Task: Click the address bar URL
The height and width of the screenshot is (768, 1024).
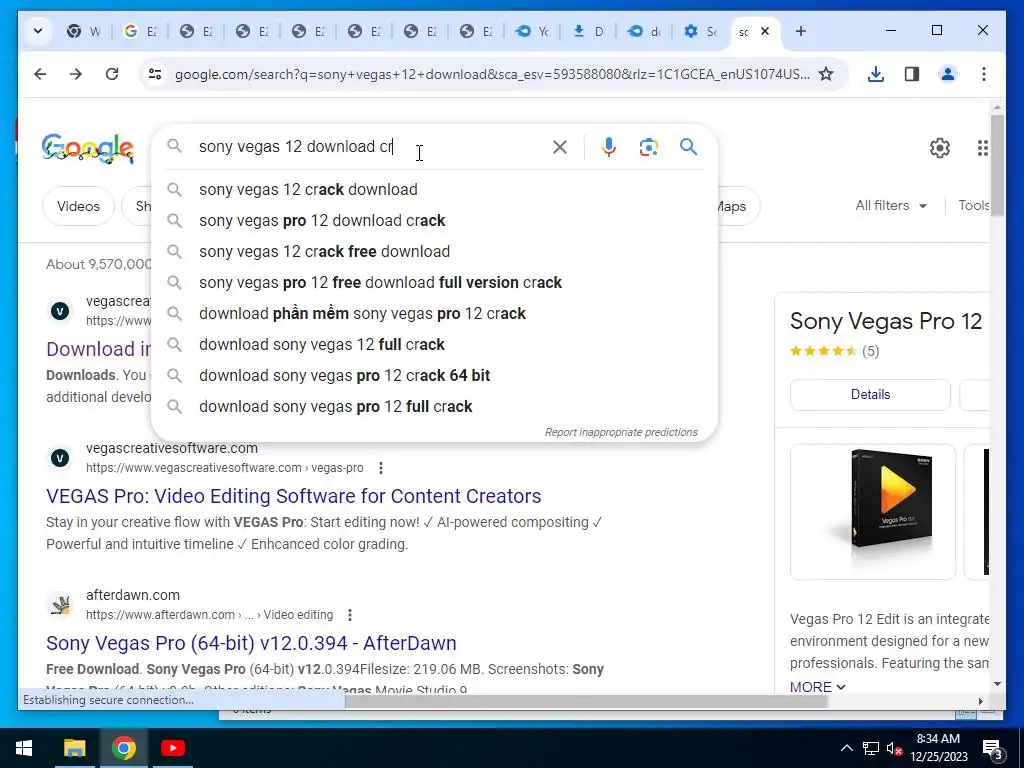Action: click(x=492, y=74)
